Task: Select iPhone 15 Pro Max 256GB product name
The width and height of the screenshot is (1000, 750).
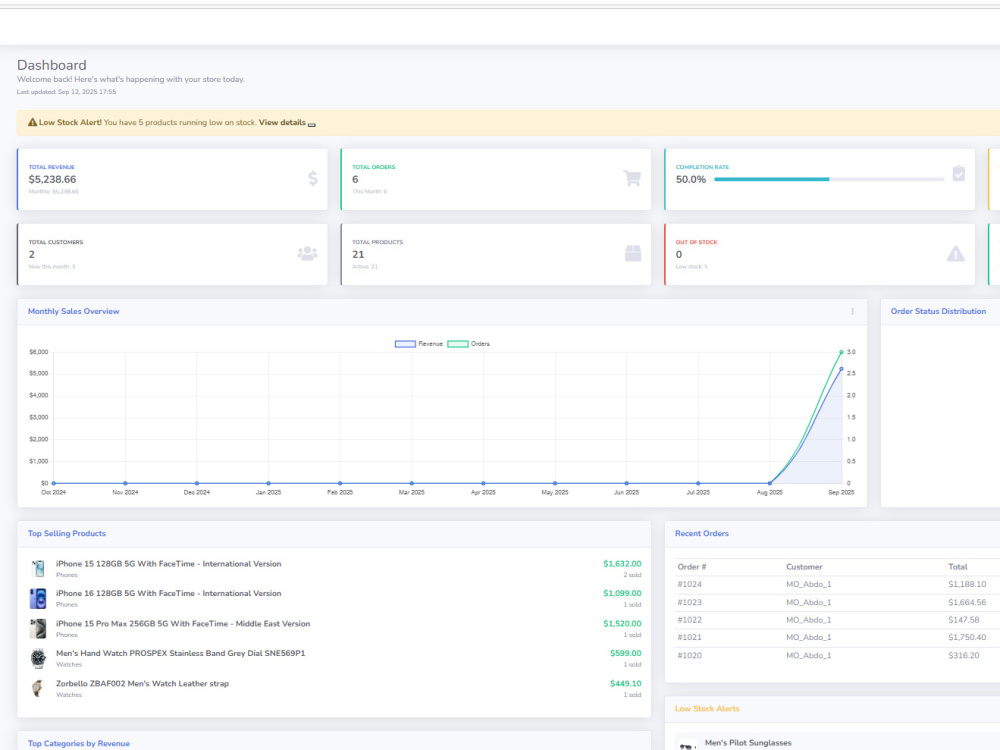Action: click(183, 624)
